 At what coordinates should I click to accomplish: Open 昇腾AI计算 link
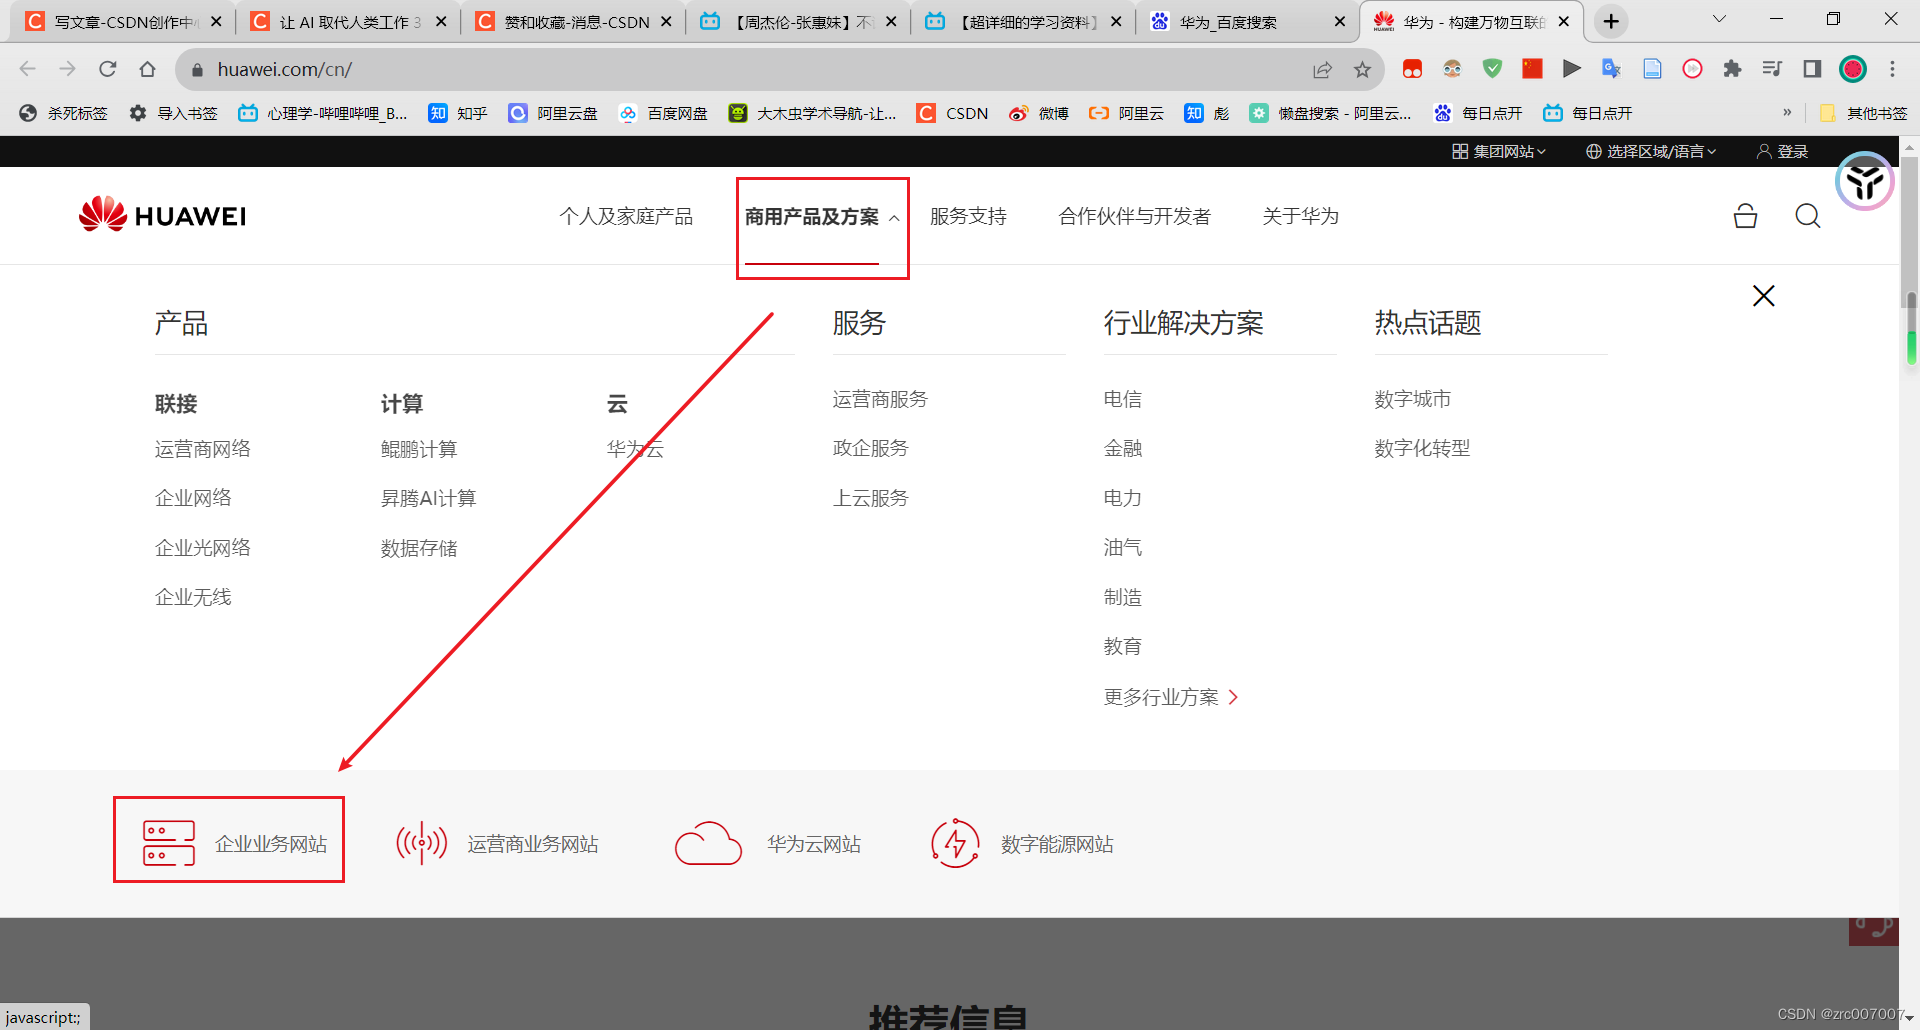pyautogui.click(x=429, y=498)
